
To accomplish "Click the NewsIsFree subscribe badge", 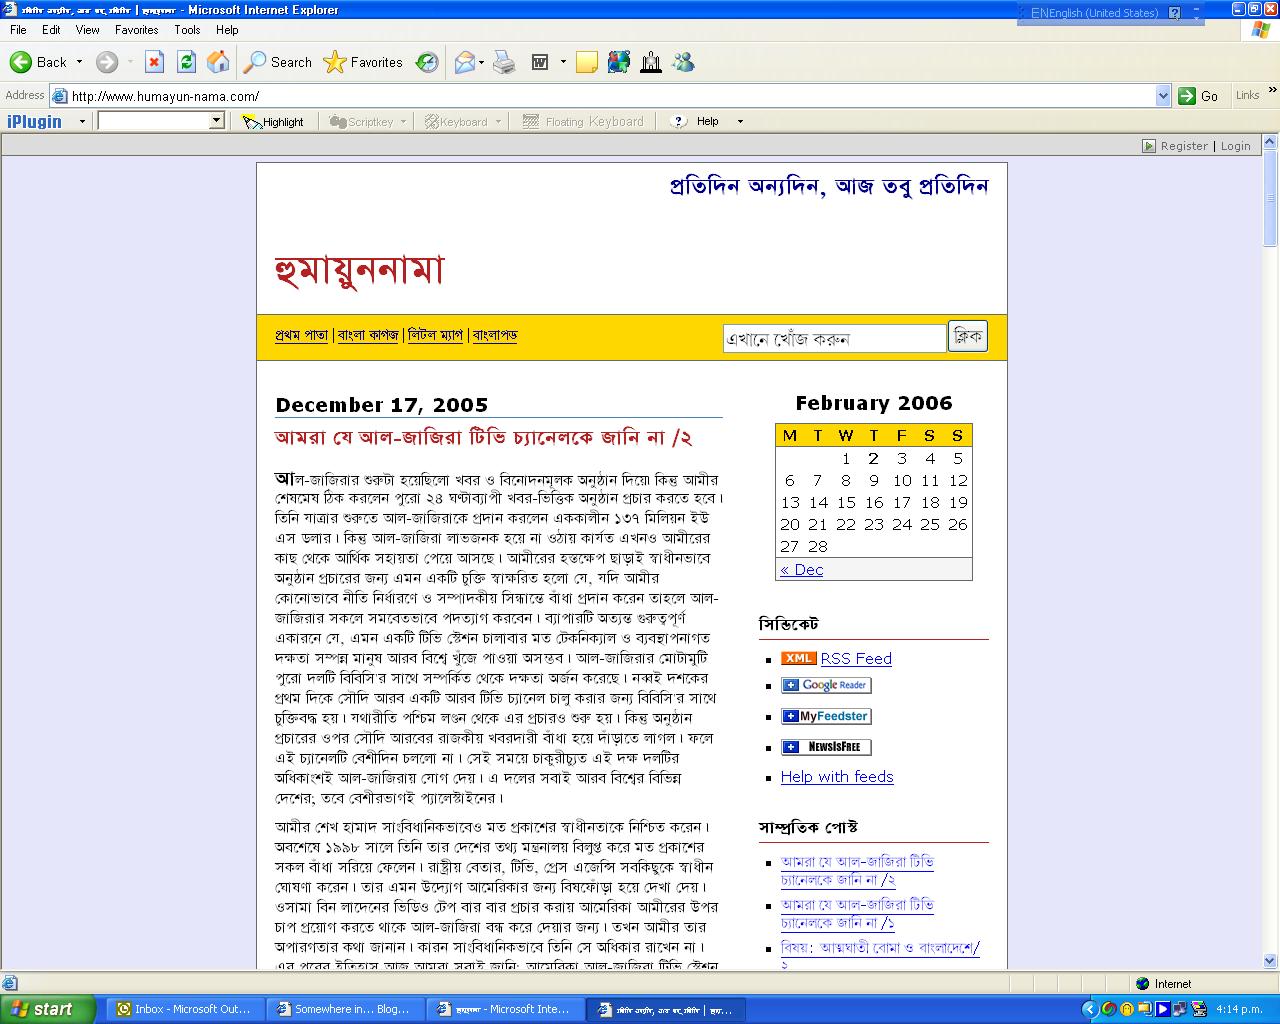I will 826,747.
